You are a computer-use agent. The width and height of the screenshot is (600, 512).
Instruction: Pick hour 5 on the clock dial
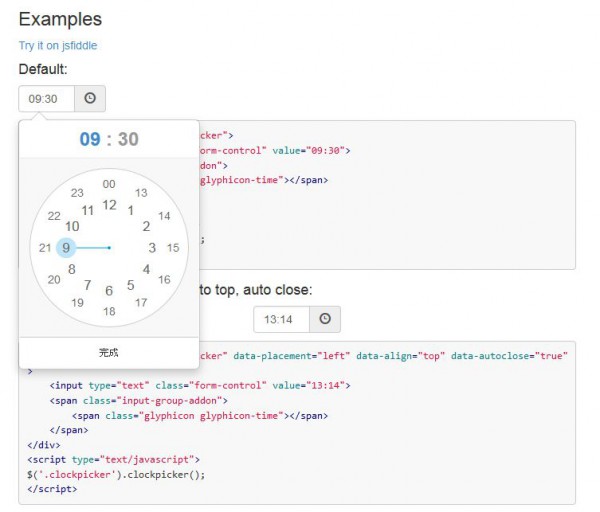(131, 285)
